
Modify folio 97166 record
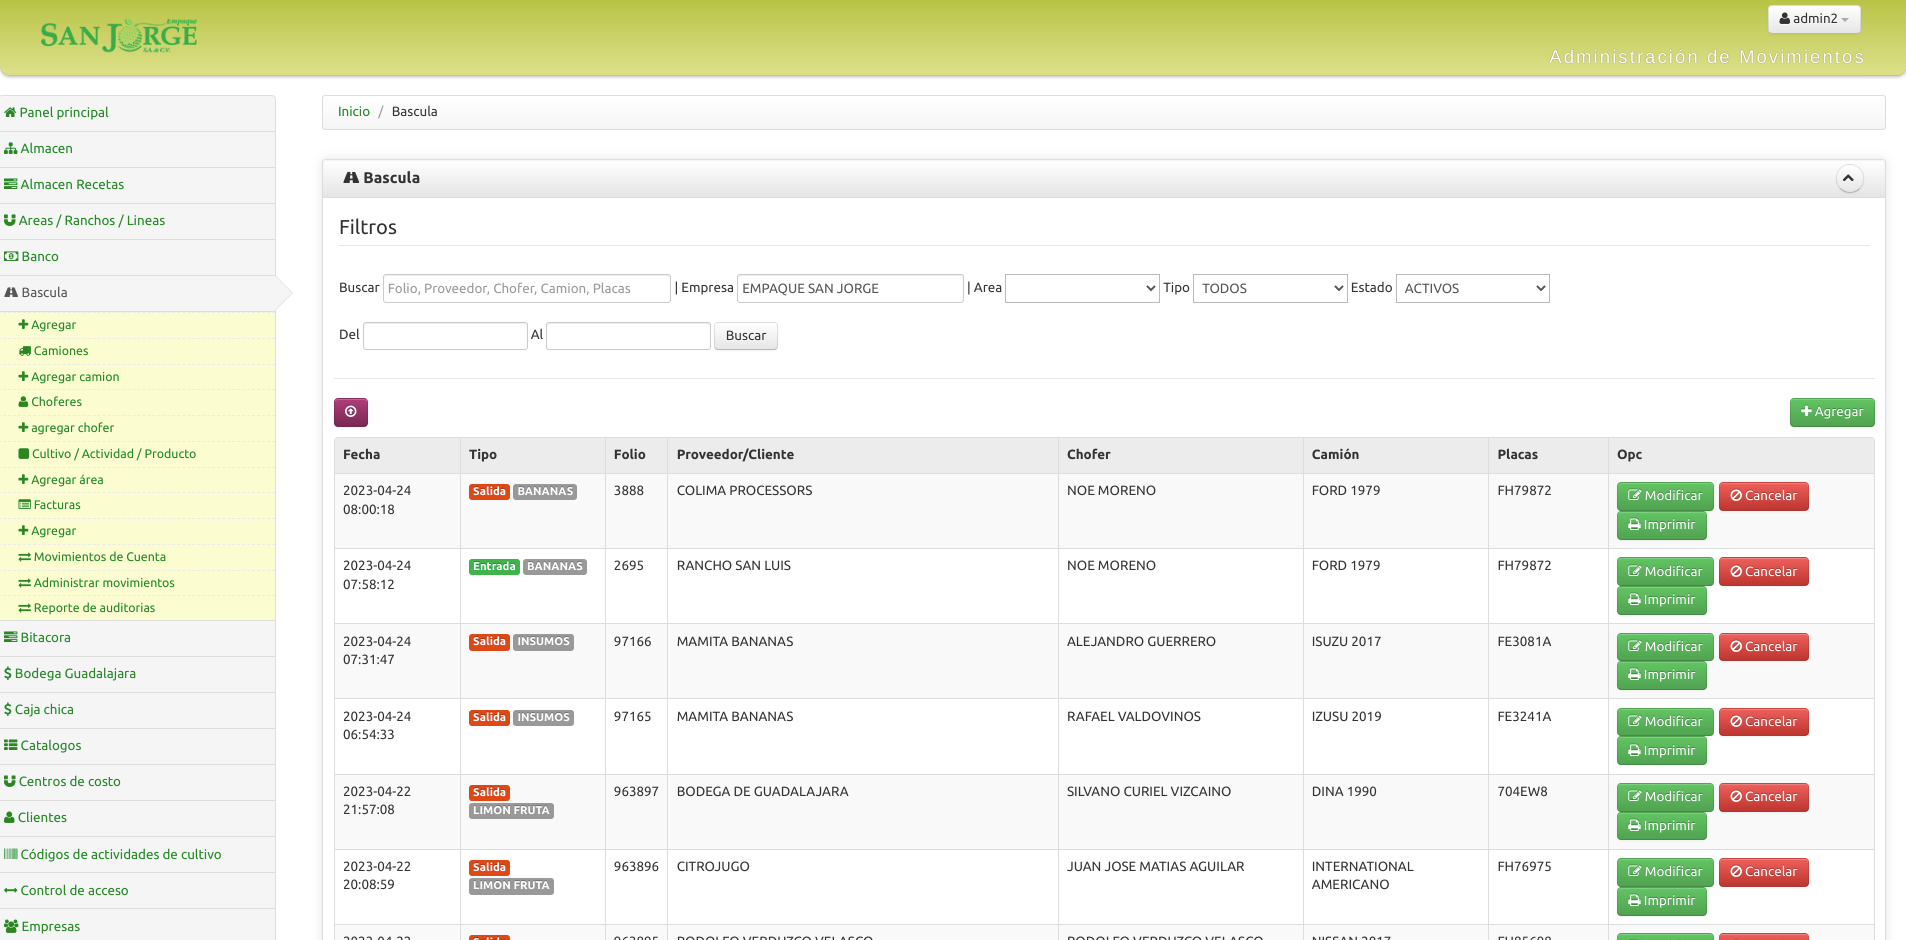click(x=1665, y=647)
